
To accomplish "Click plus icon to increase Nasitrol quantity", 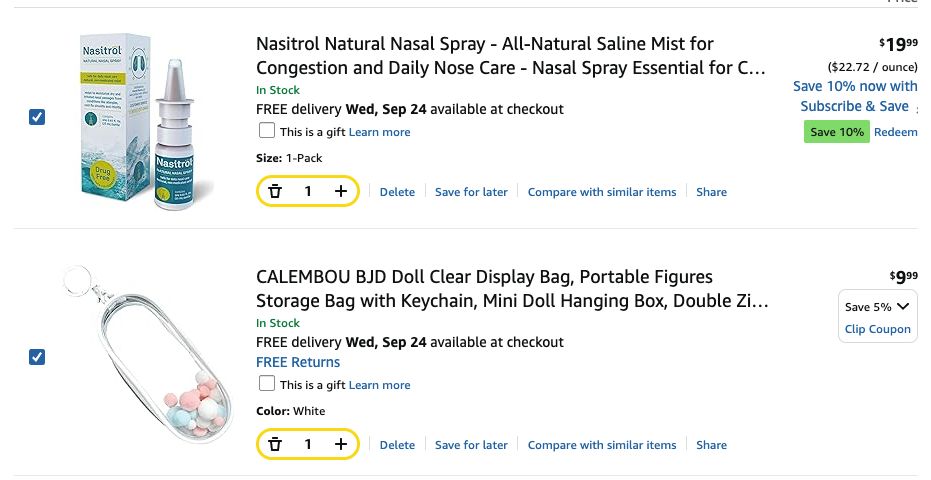I will 341,191.
